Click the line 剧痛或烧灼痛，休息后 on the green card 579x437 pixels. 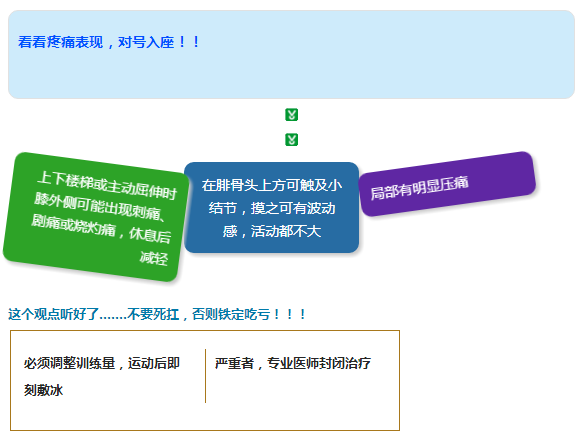[x=101, y=229]
